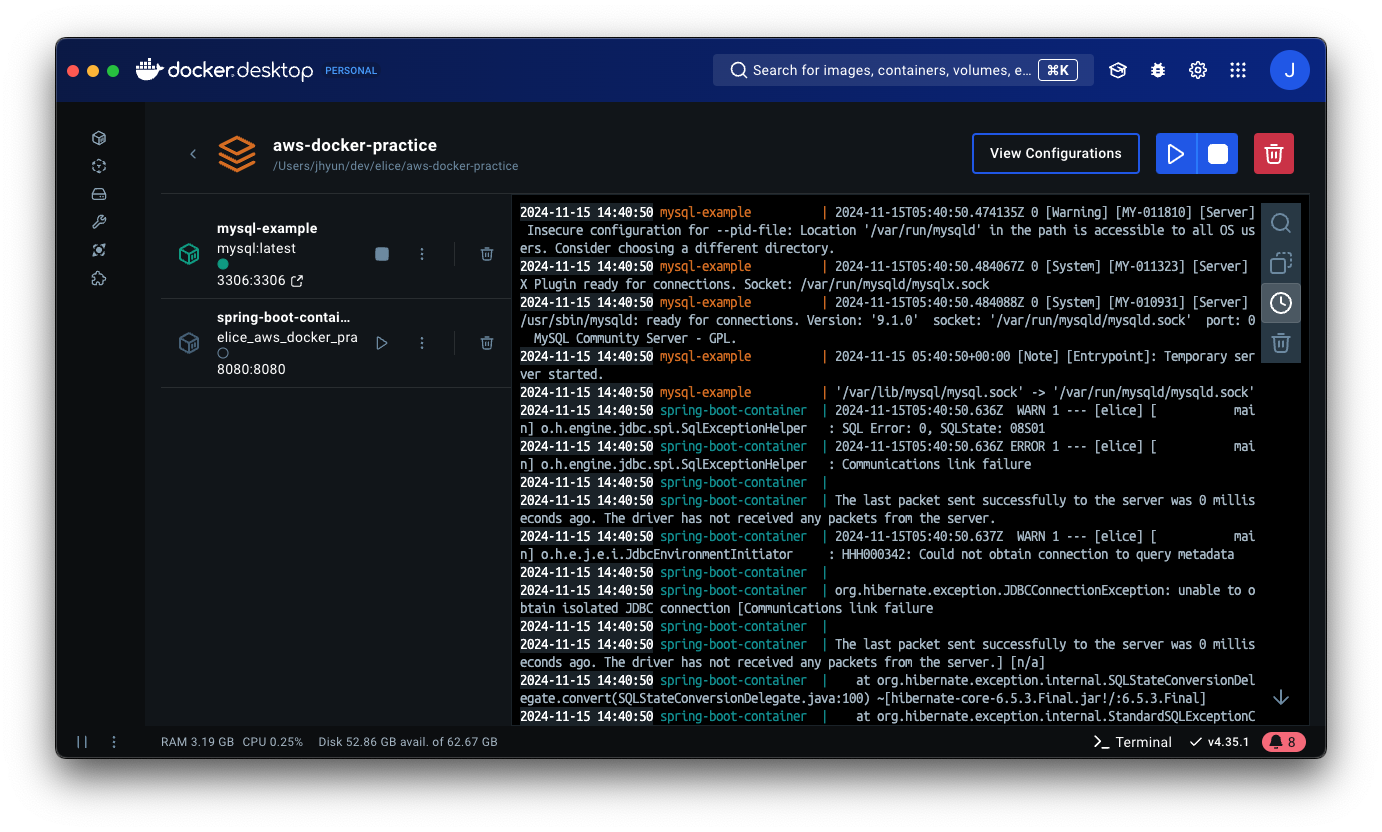Stop the mysql-example container
The image size is (1382, 832).
[x=382, y=255]
